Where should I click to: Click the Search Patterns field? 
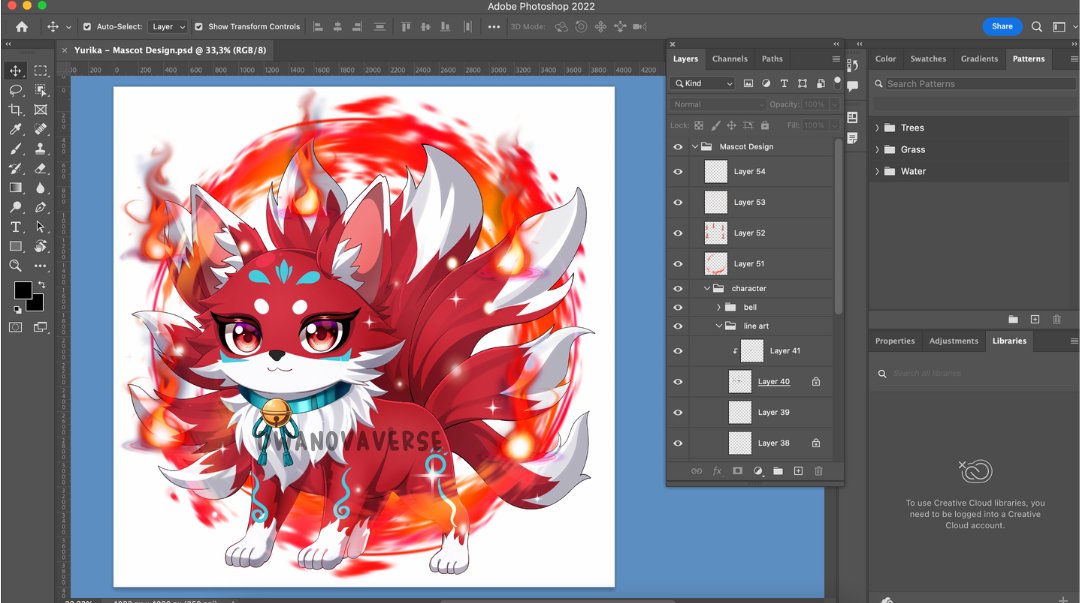click(974, 84)
